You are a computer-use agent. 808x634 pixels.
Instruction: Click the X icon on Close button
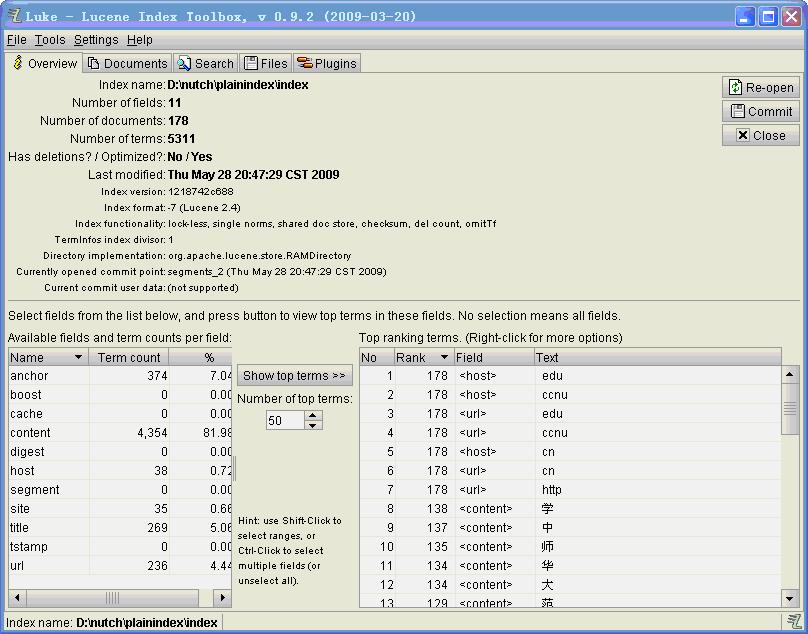[743, 135]
